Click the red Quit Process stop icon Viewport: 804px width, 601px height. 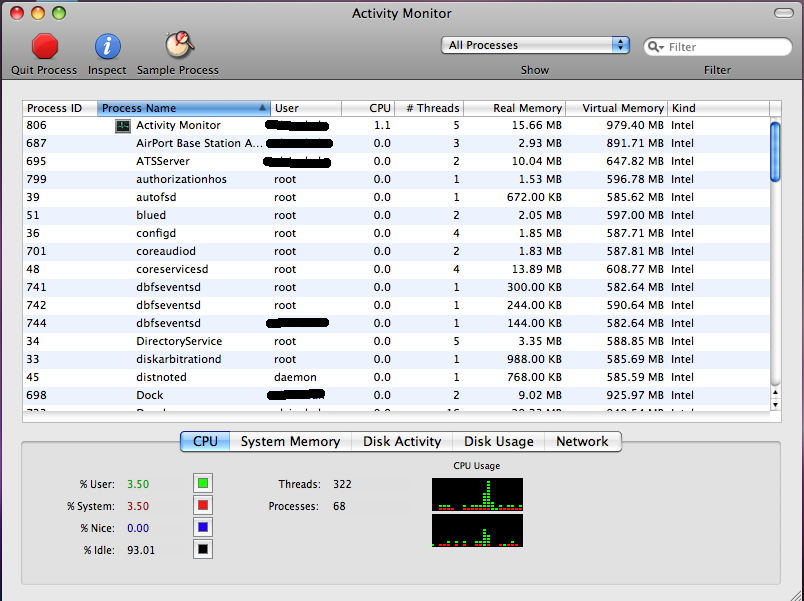(45, 46)
